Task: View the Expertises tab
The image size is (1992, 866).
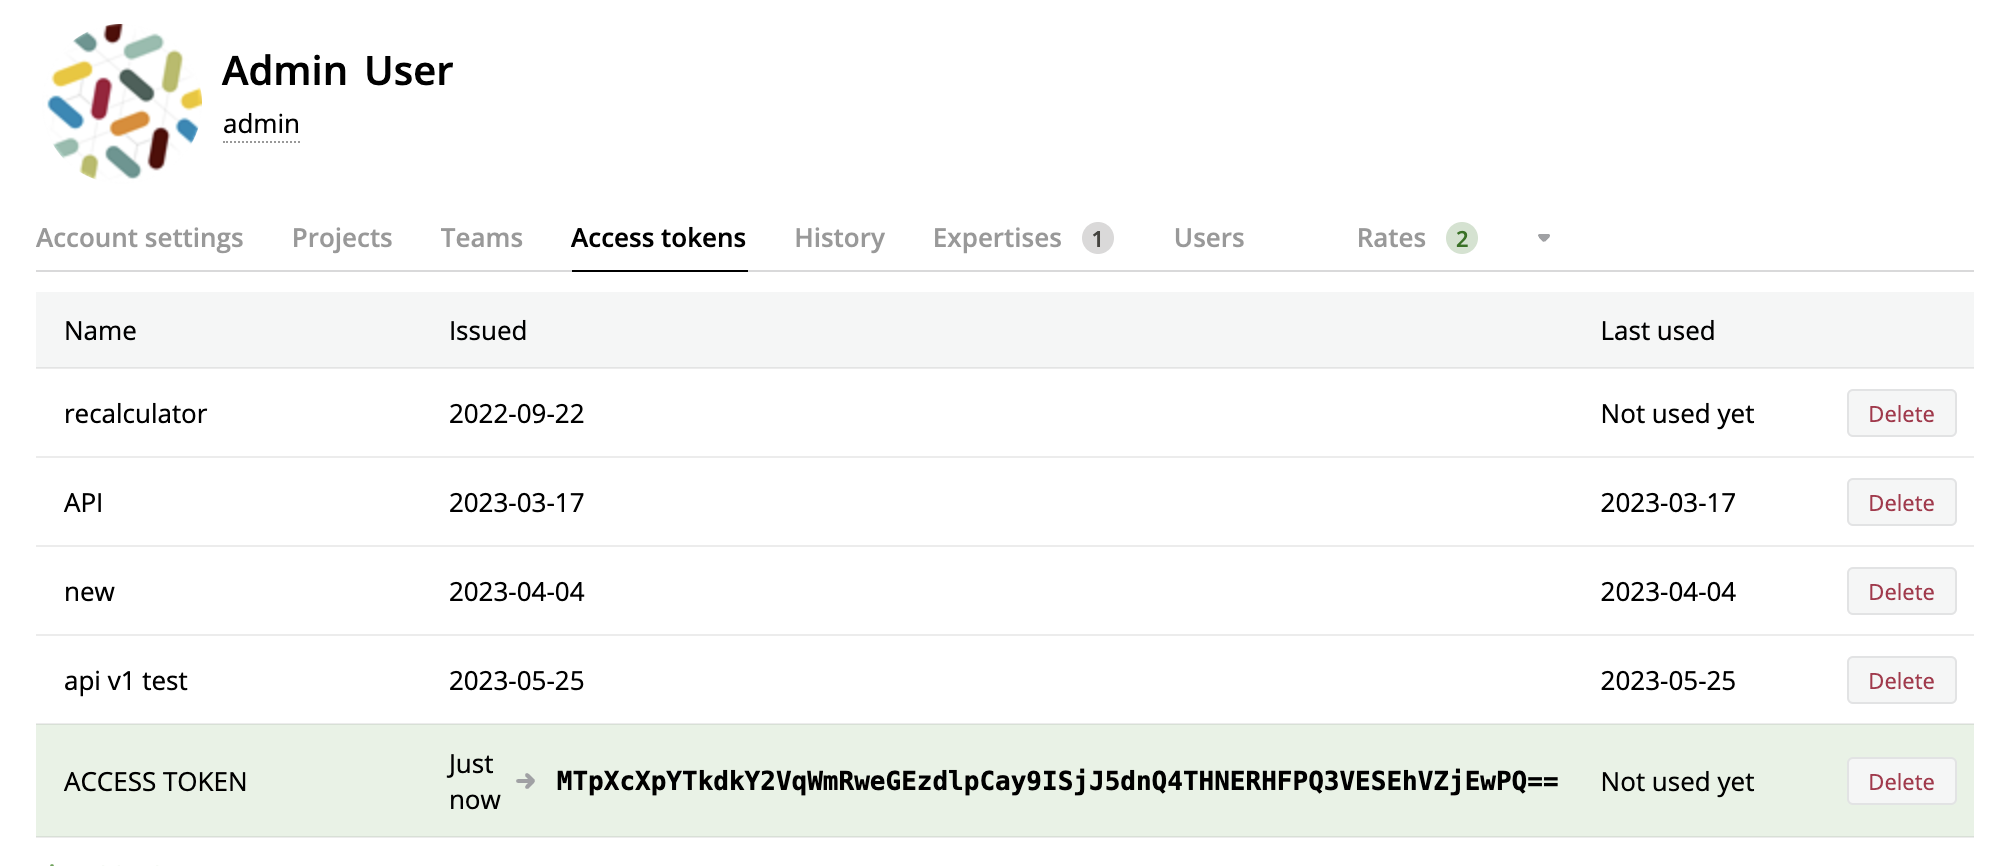Action: tap(996, 238)
